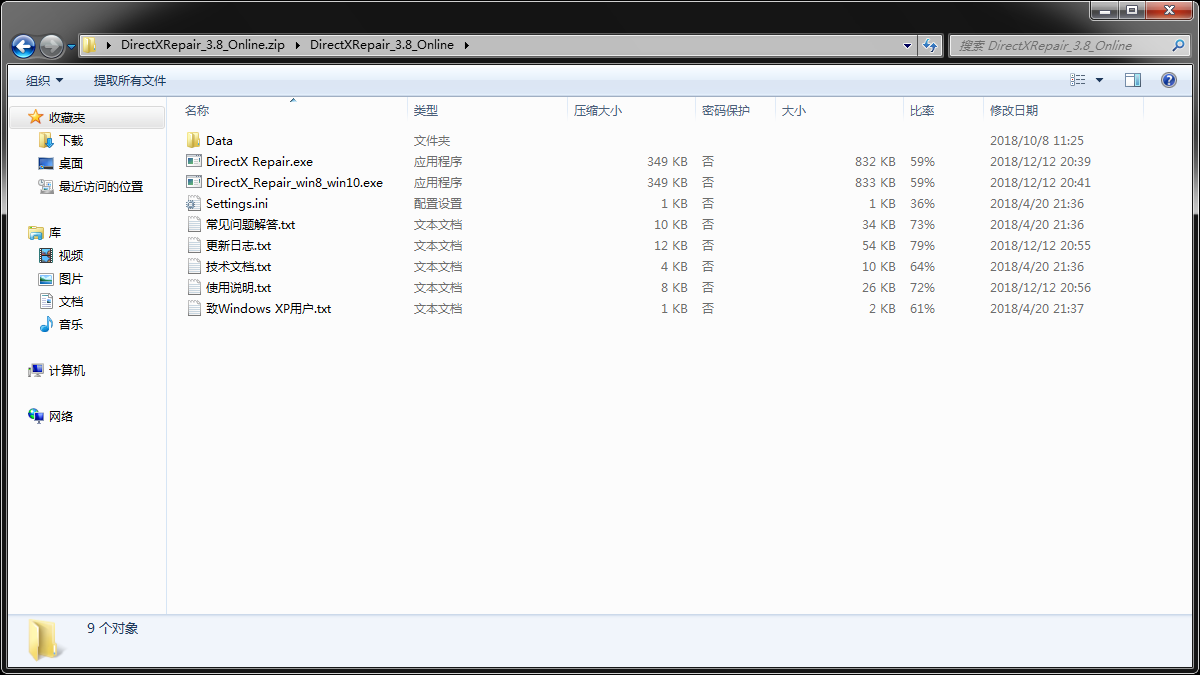Click the 79% ratio of 更新日志.txt
Image resolution: width=1200 pixels, height=675 pixels.
pos(922,246)
